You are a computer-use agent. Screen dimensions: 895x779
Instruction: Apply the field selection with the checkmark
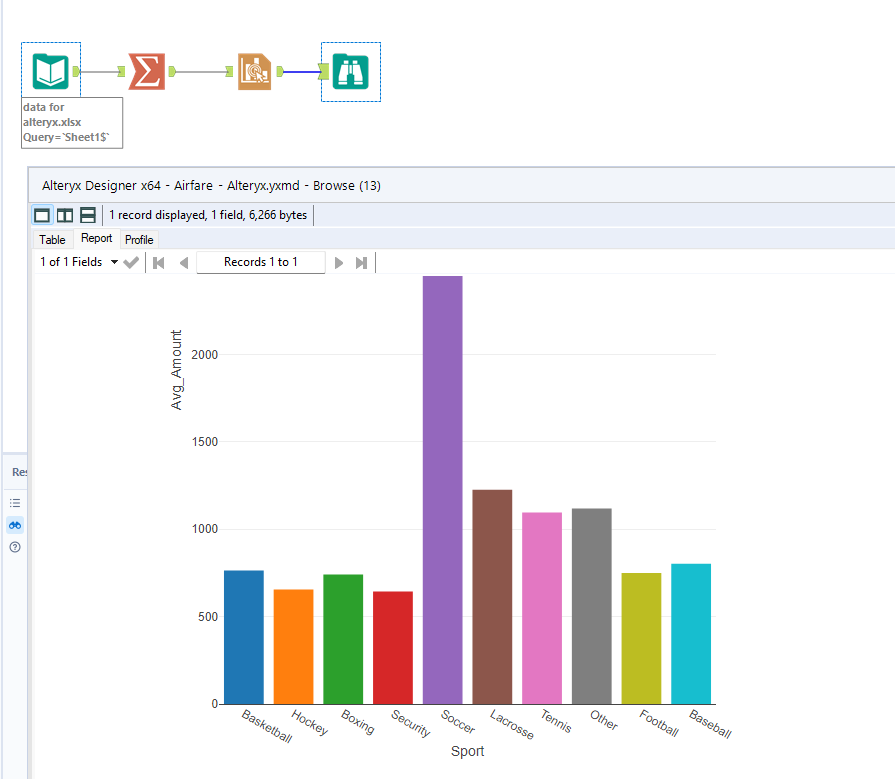click(x=130, y=261)
